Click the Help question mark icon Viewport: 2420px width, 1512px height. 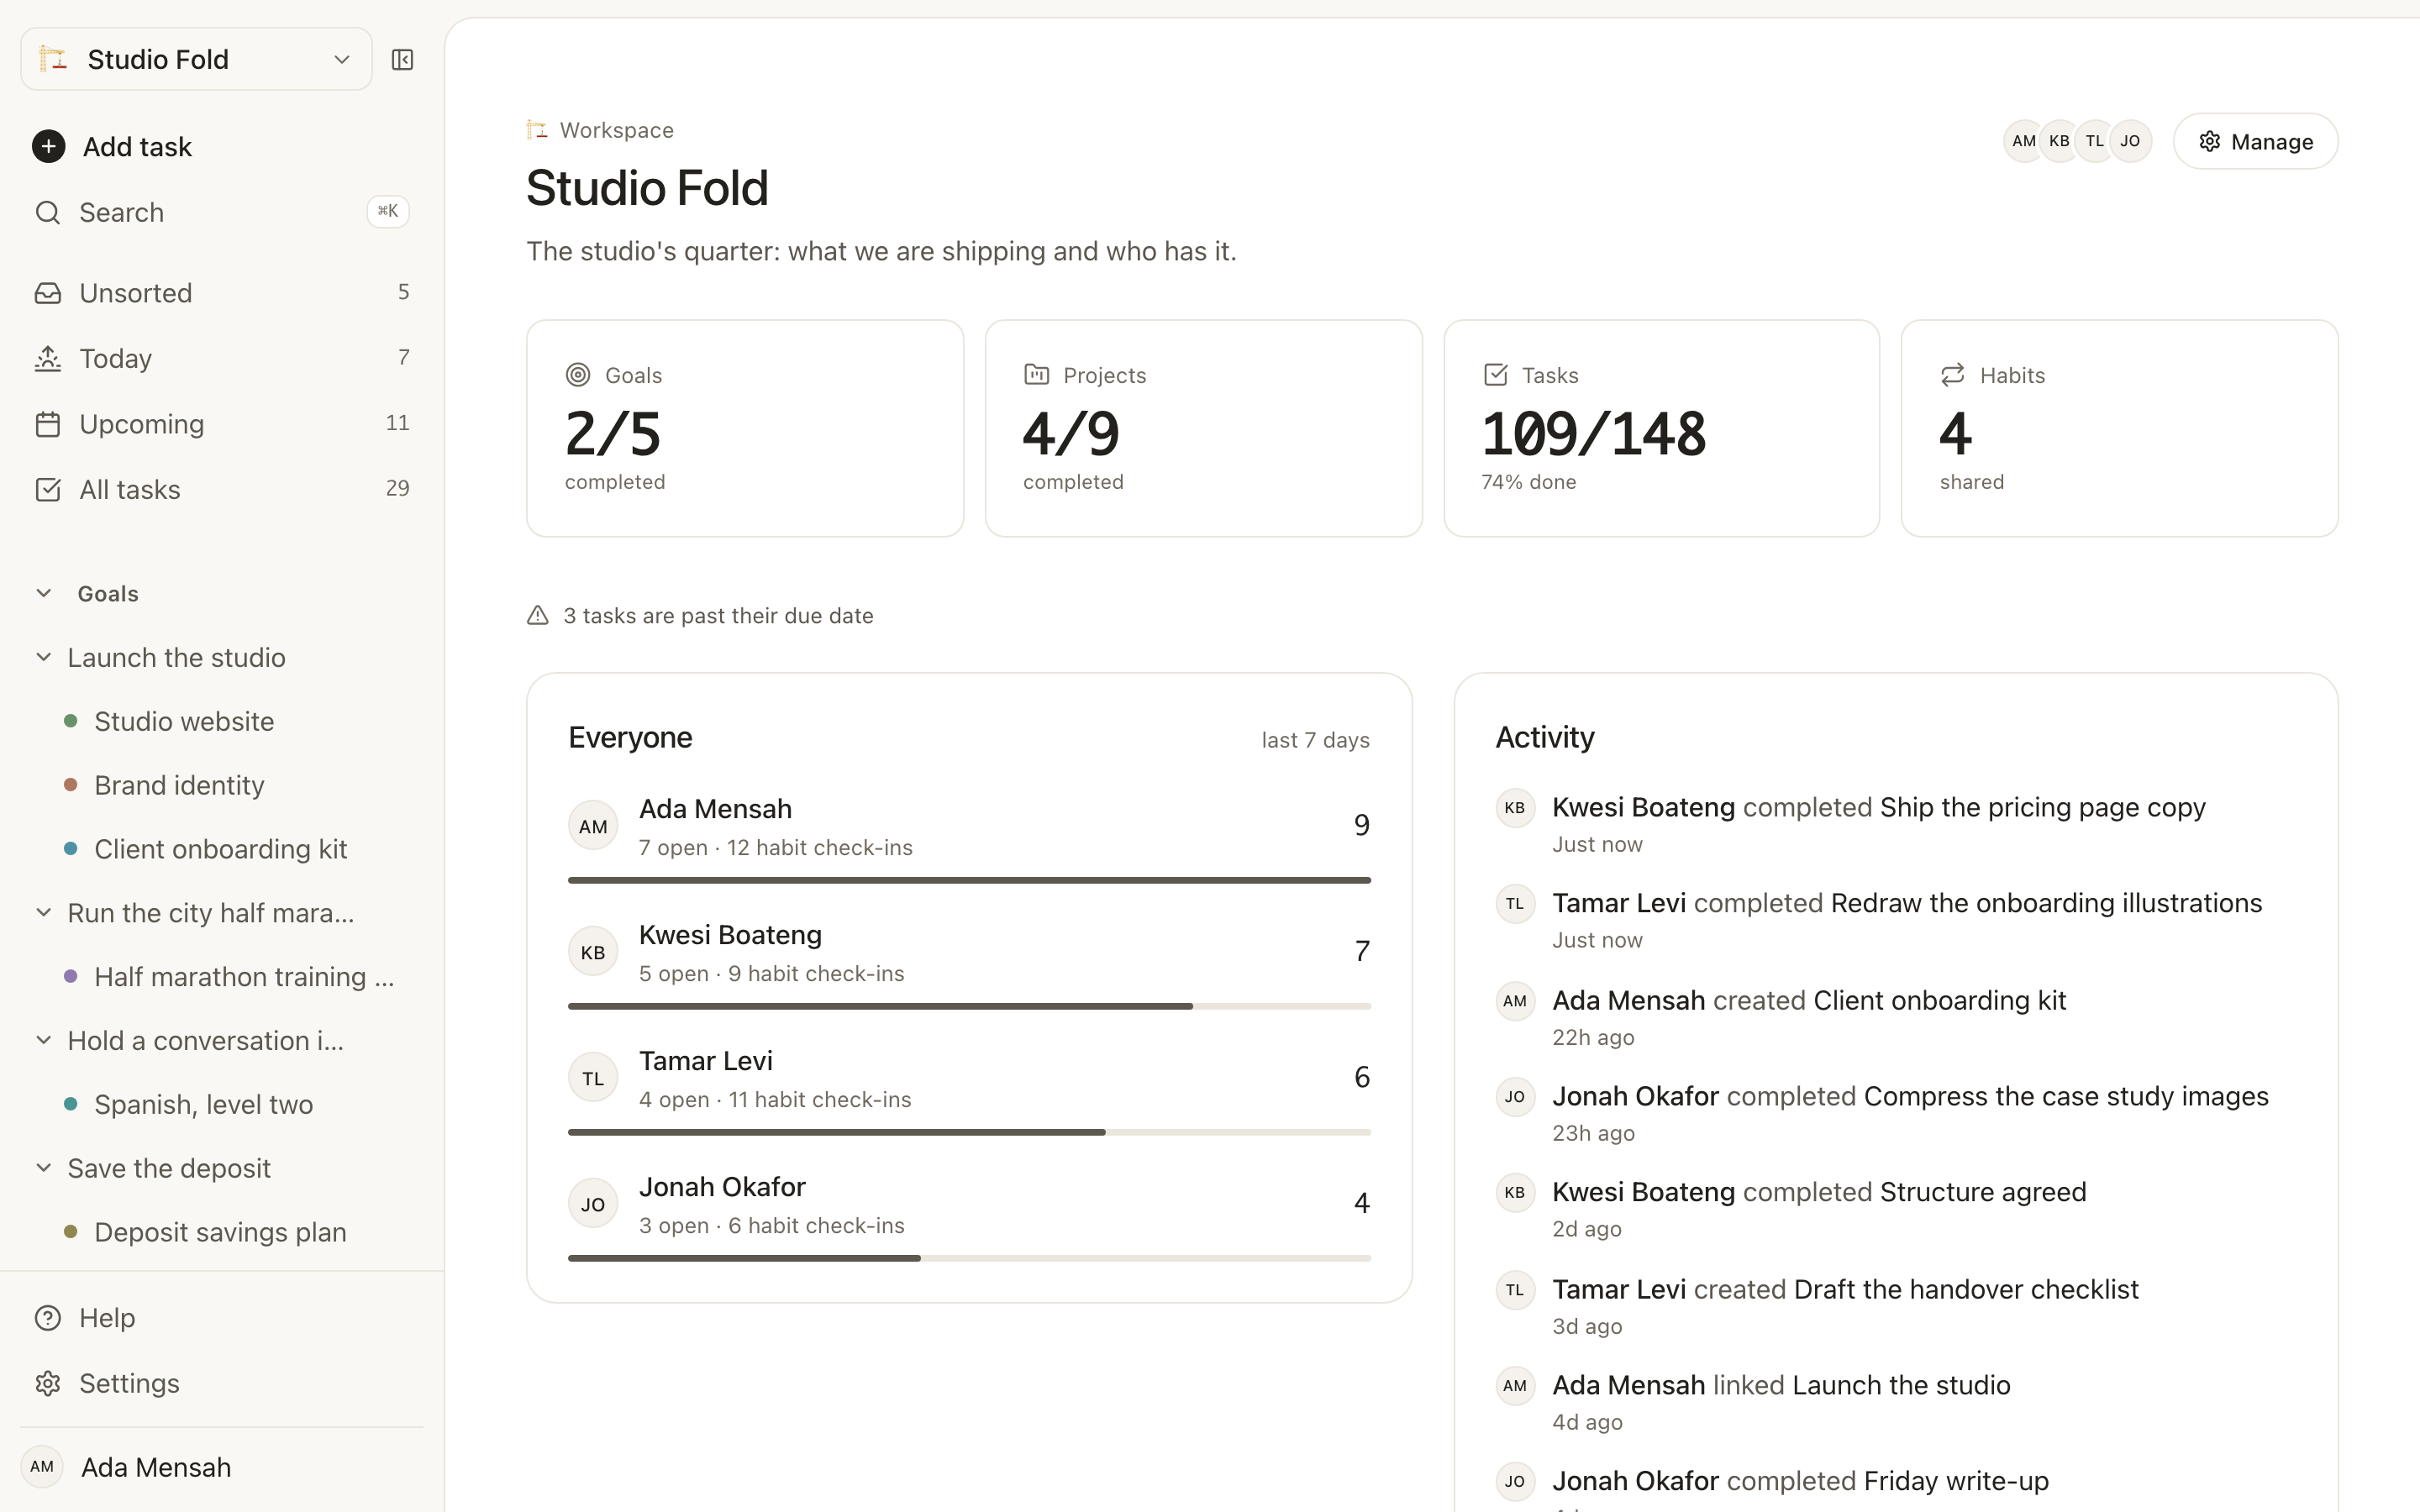tap(48, 1318)
